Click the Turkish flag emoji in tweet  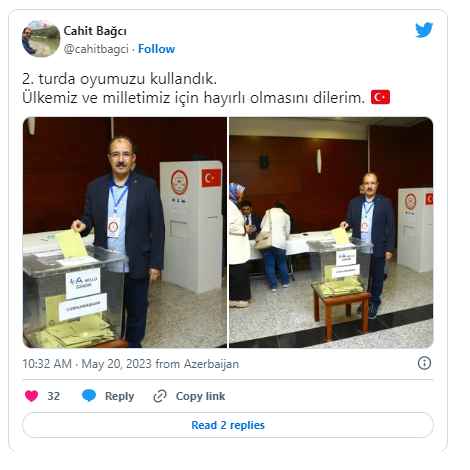click(380, 97)
